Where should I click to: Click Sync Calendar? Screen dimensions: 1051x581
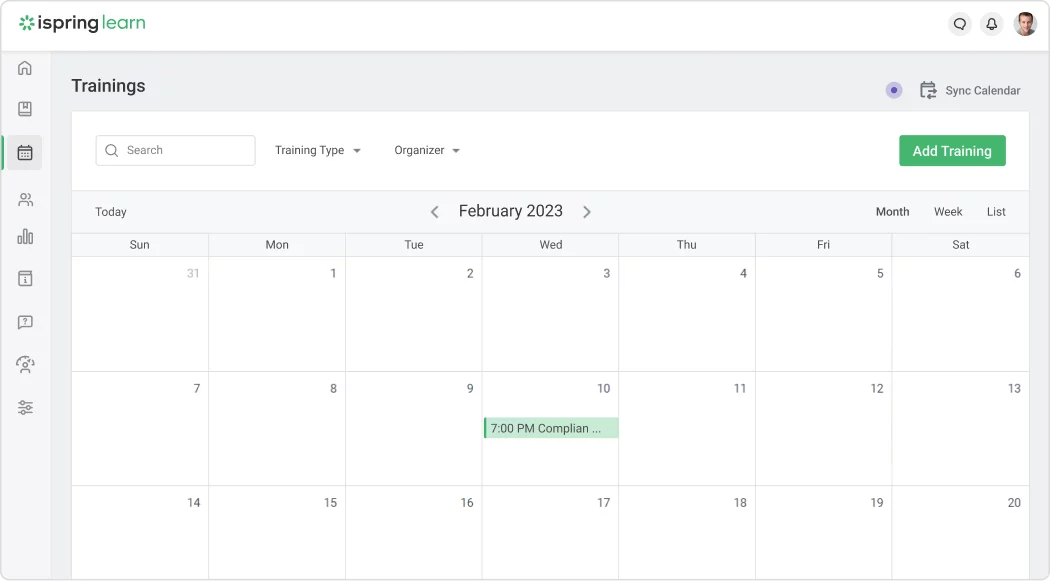click(x=970, y=90)
